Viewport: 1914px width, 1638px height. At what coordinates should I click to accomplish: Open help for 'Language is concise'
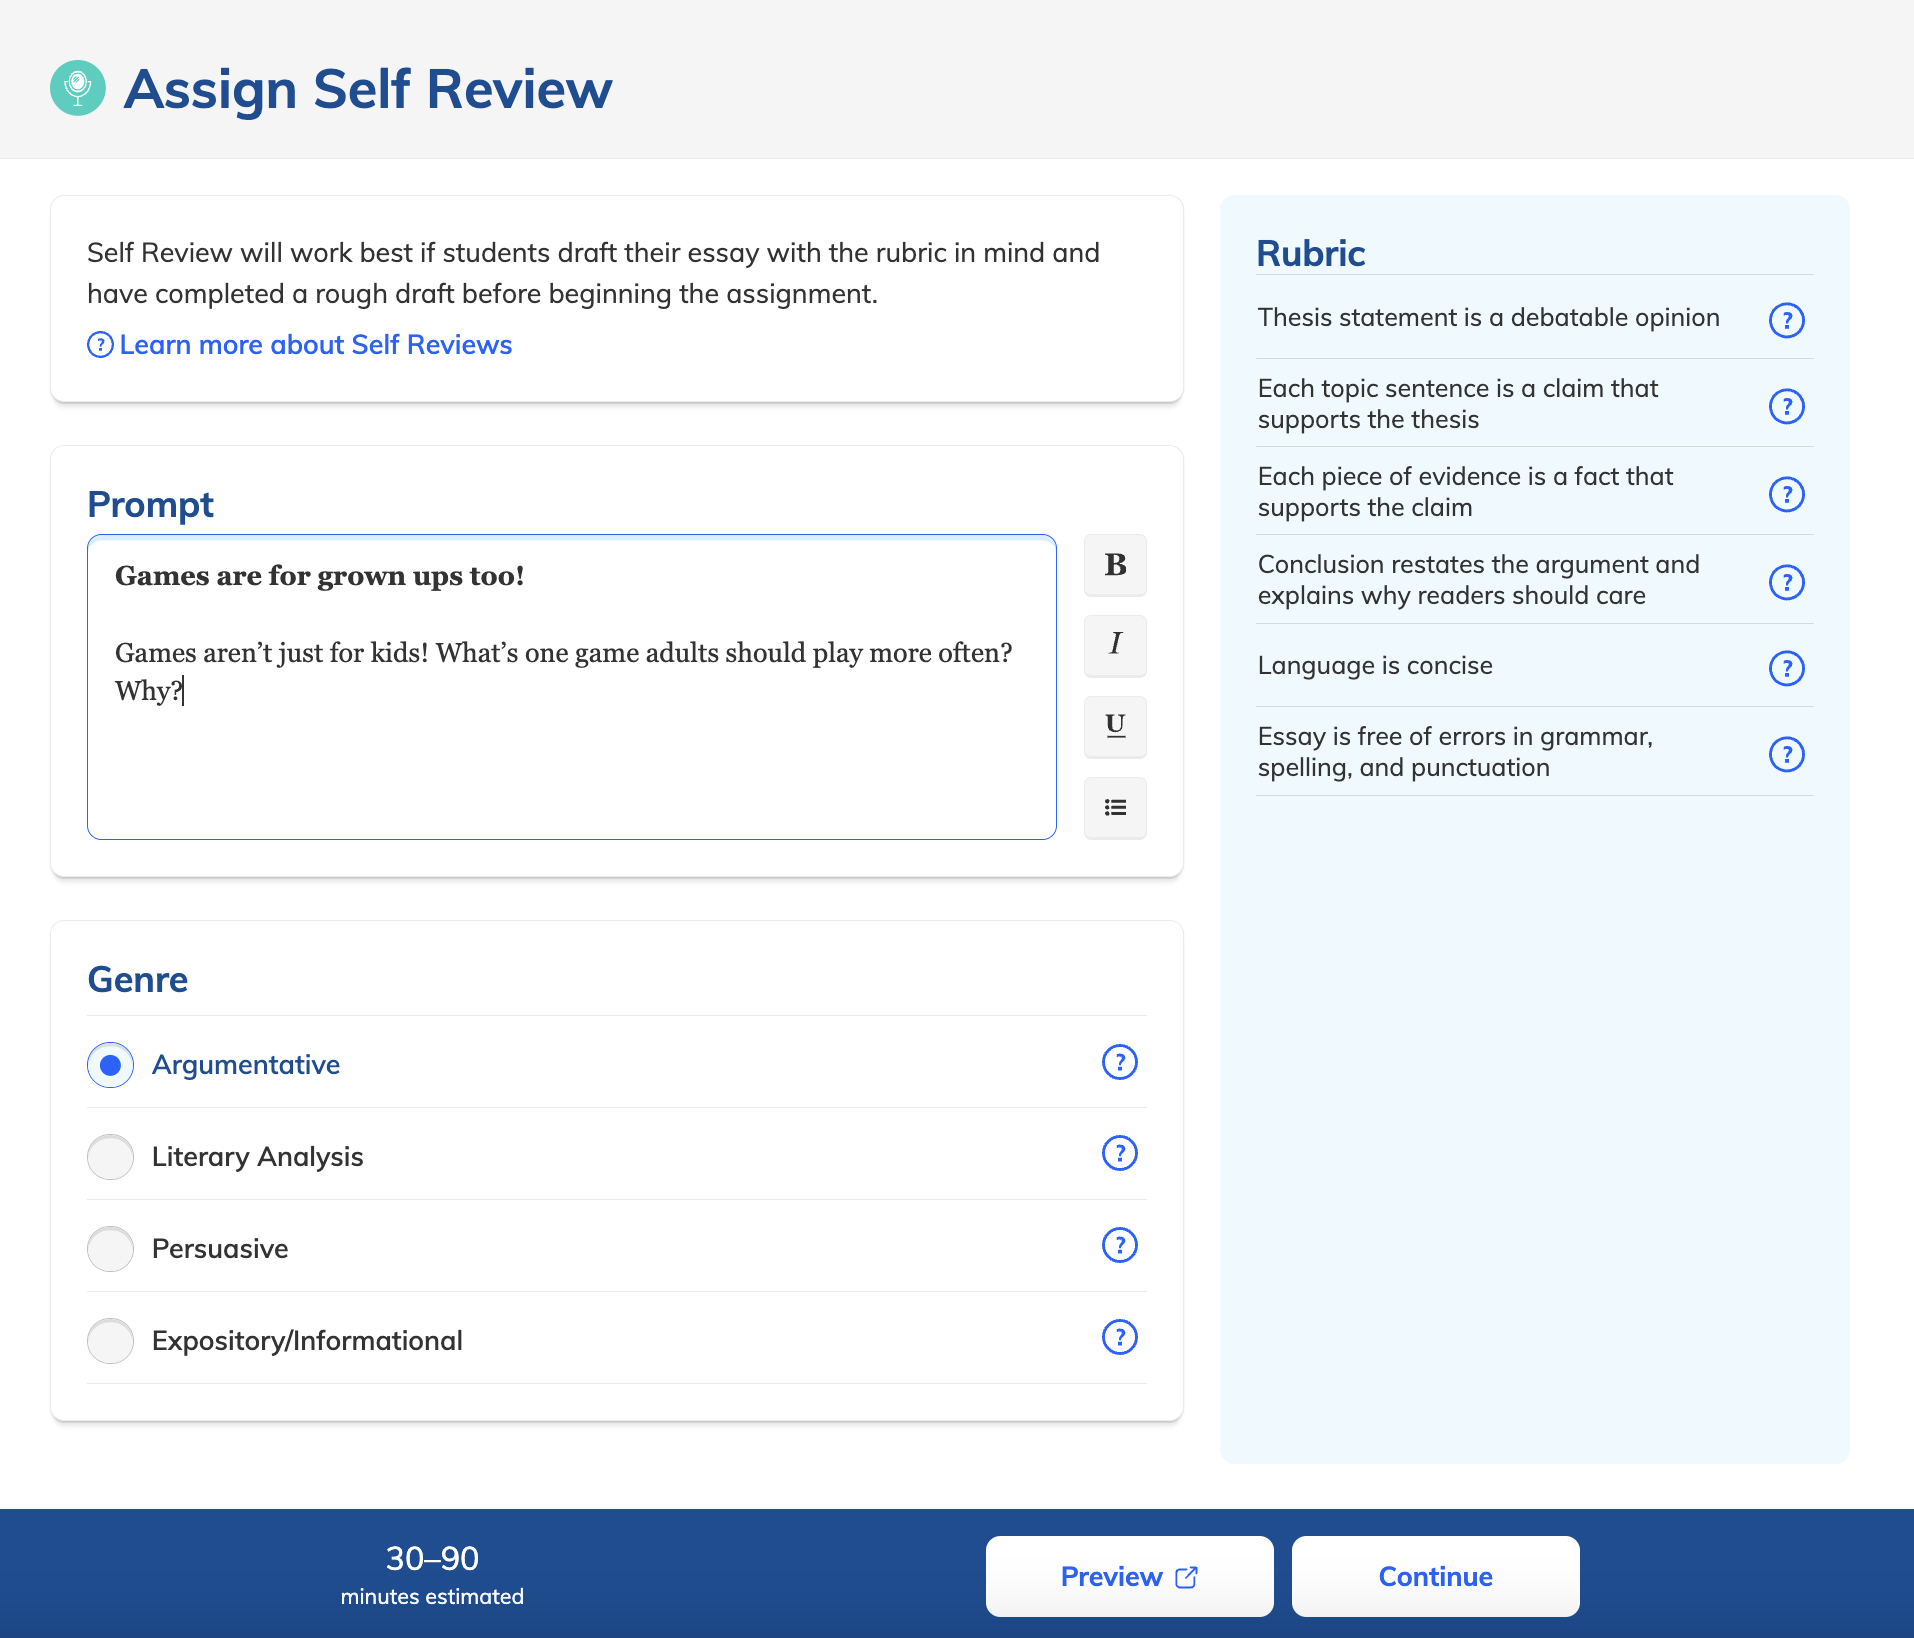click(1787, 668)
